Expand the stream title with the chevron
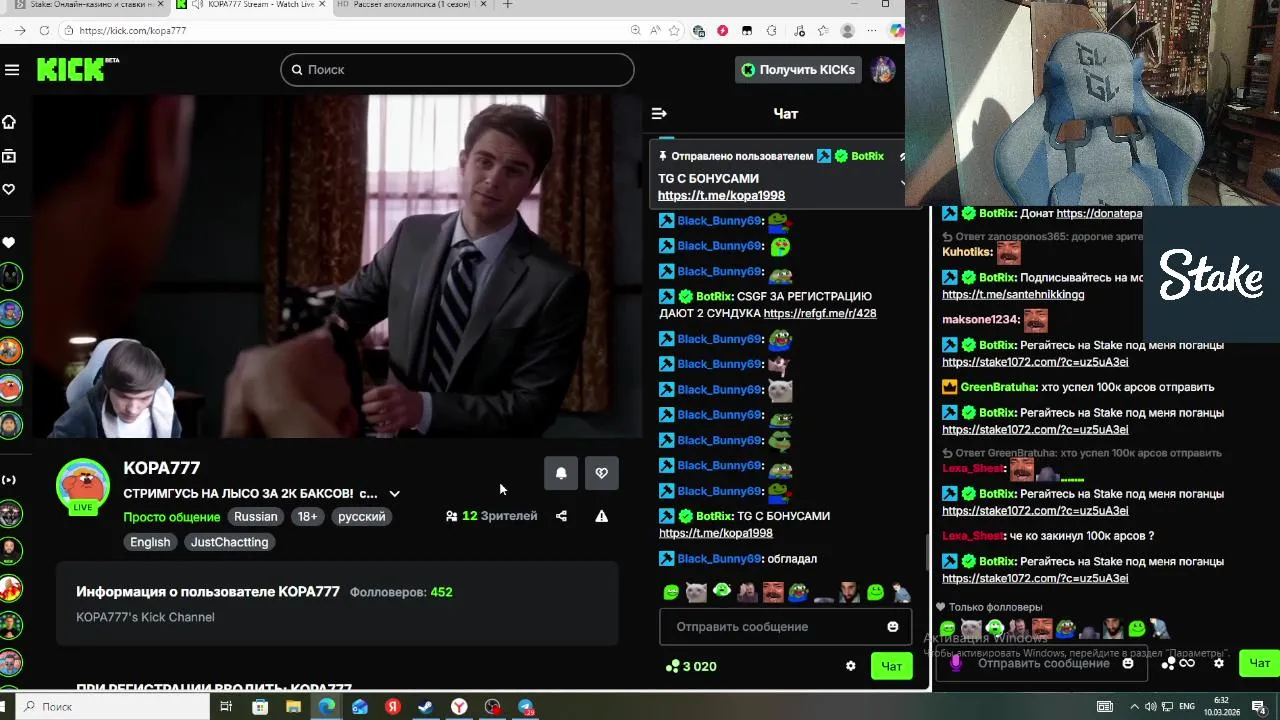1280x720 pixels. tap(394, 494)
